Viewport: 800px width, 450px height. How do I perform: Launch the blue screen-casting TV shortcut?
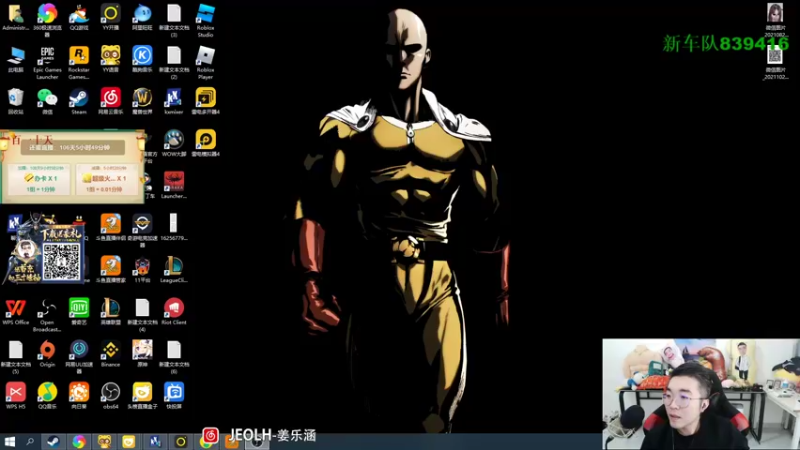173,396
